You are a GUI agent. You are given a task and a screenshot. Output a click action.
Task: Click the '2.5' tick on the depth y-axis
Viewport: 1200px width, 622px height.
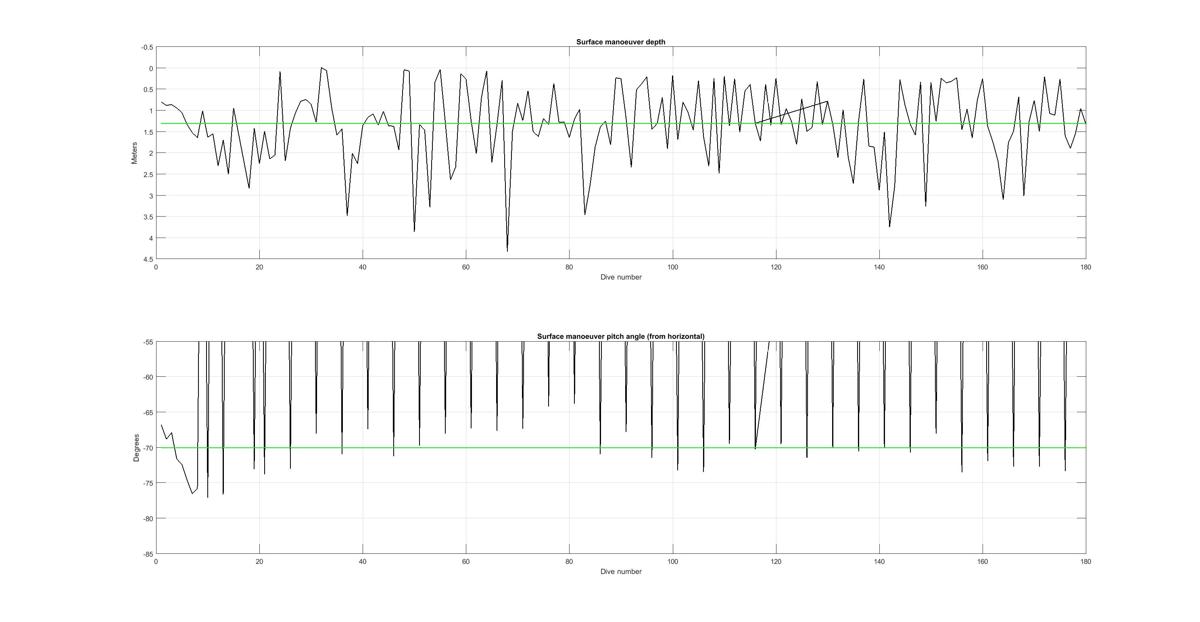click(149, 175)
